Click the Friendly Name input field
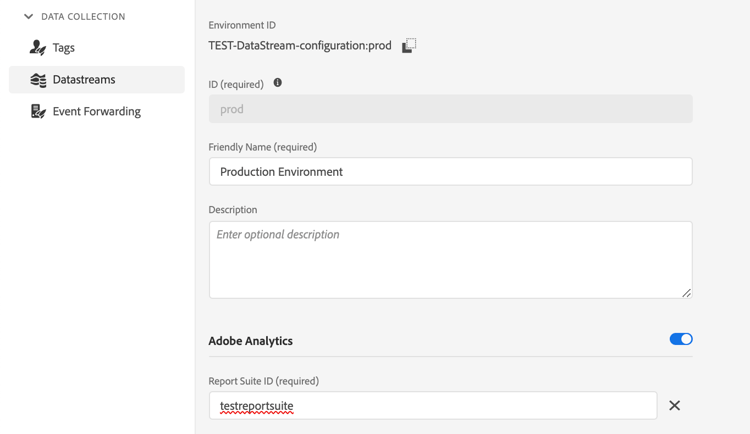This screenshot has height=434, width=750. coord(450,171)
